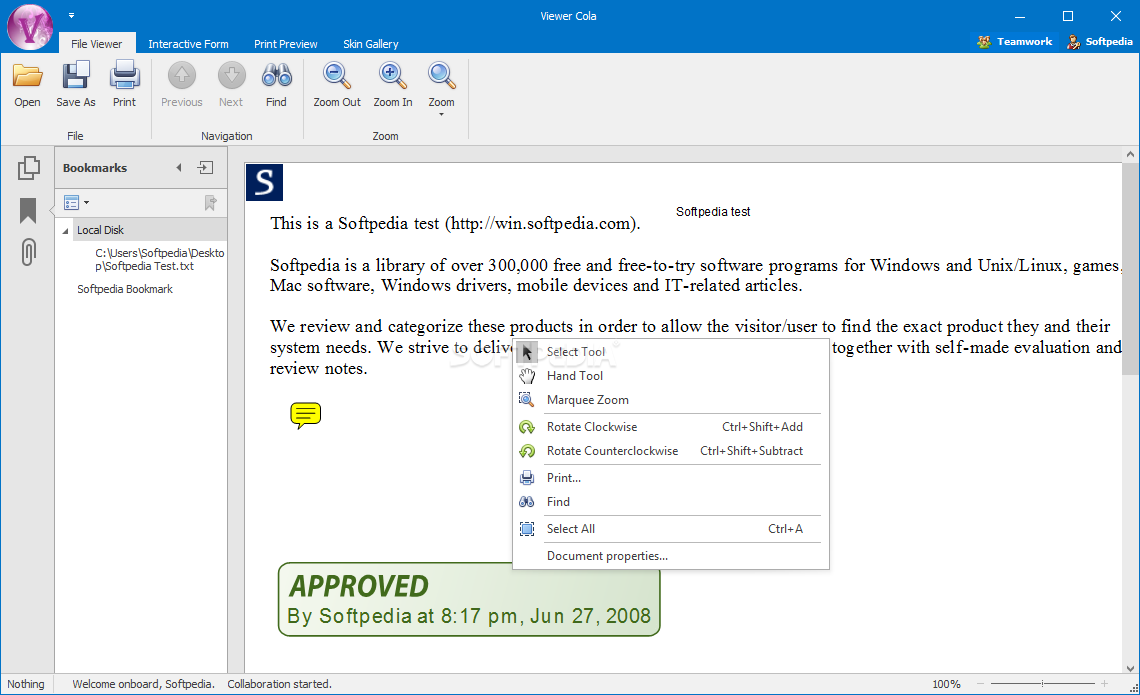Choose Marquee Zoom from context menu
This screenshot has width=1140, height=695.
[x=670, y=400]
